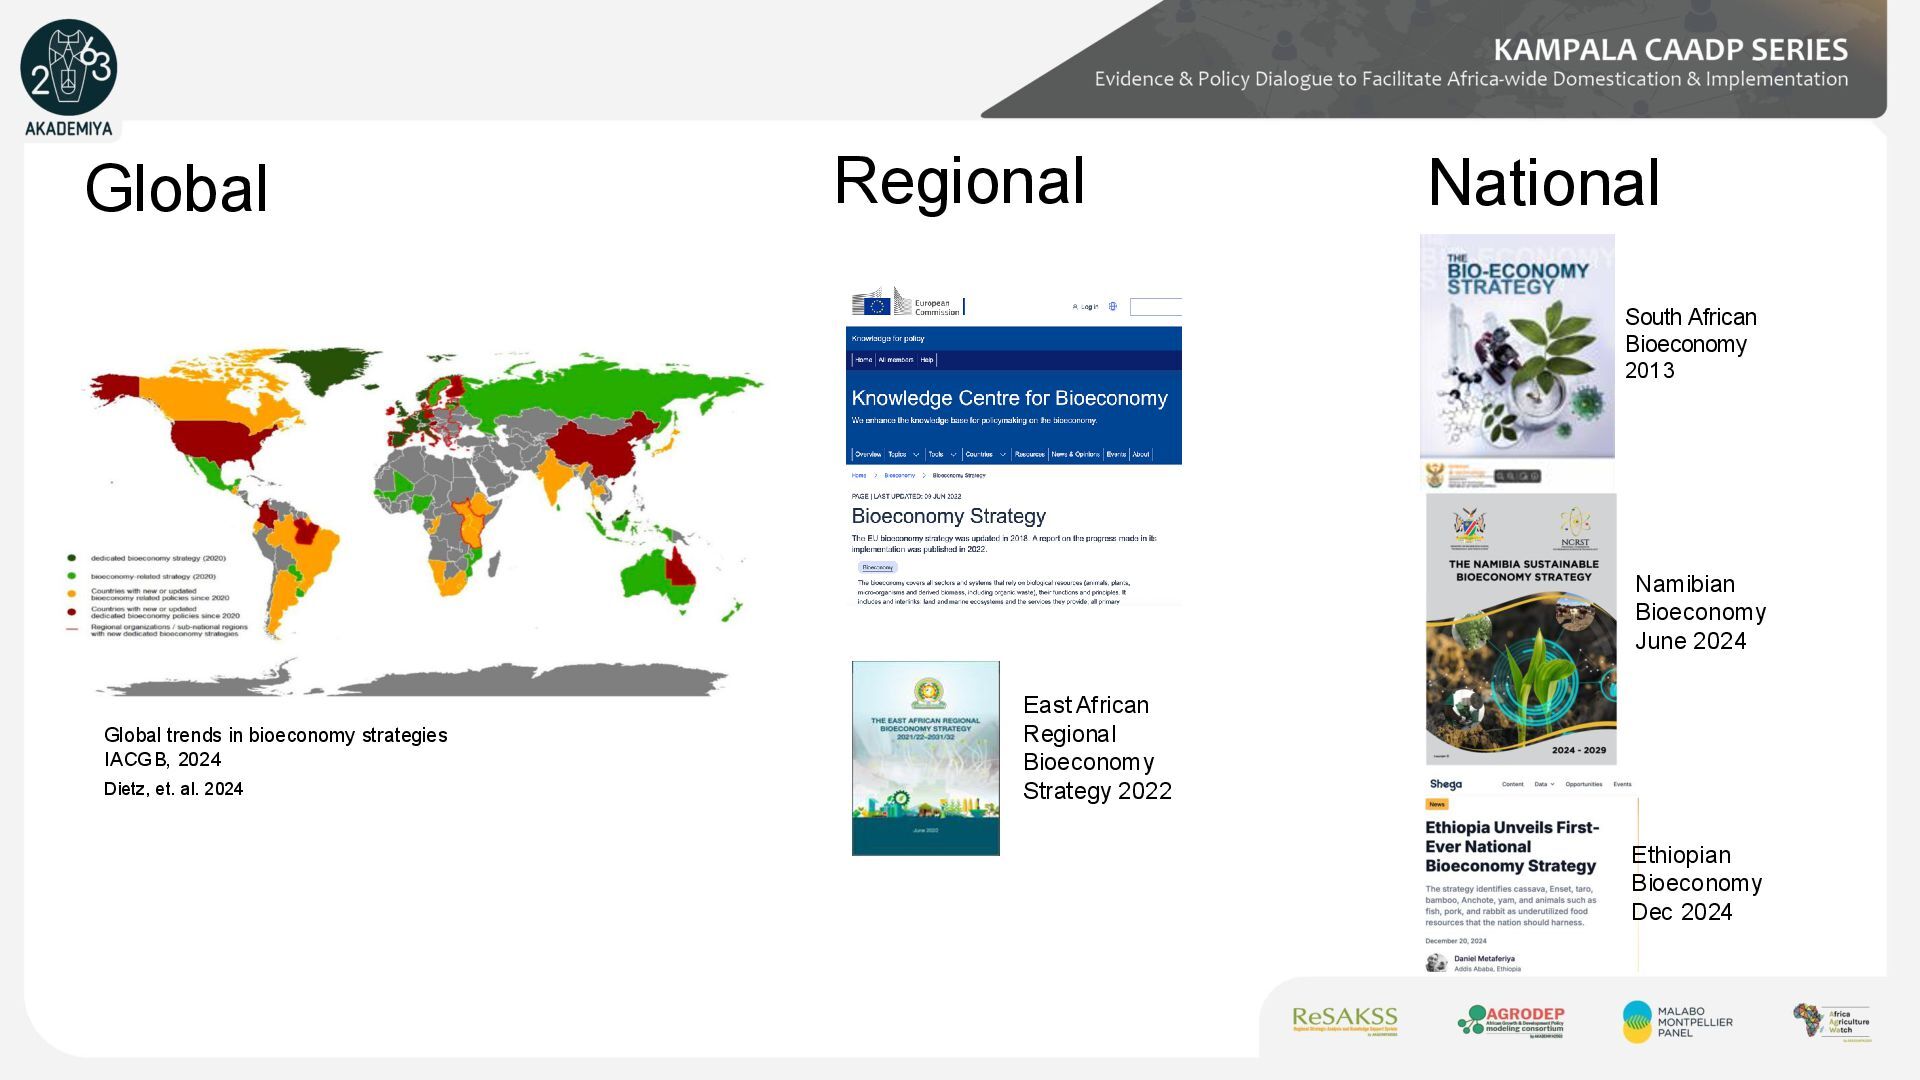Click the author avatar of Daniel Metaferiya

(x=1436, y=962)
